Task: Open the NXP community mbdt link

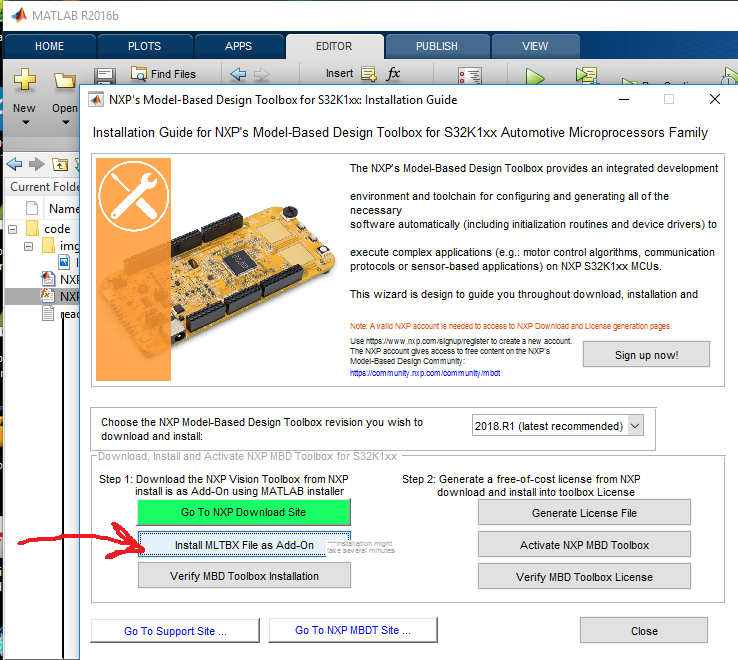Action: pyautogui.click(x=425, y=373)
